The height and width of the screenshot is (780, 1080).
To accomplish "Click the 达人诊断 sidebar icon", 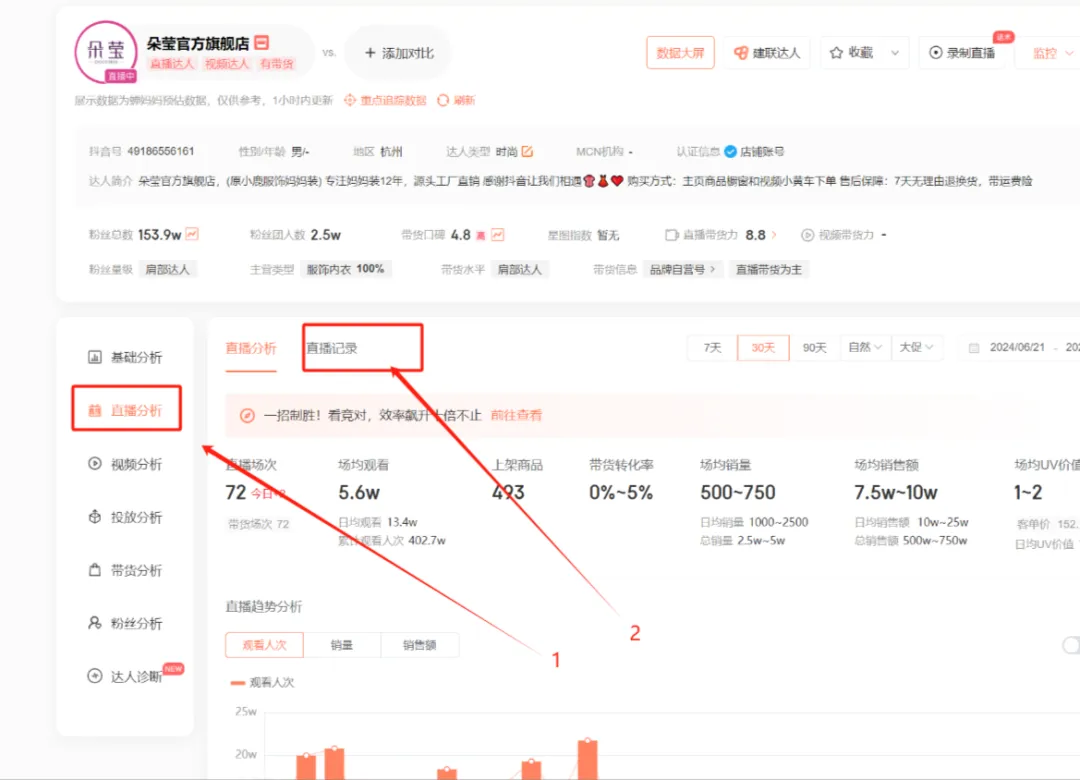I will [x=95, y=676].
